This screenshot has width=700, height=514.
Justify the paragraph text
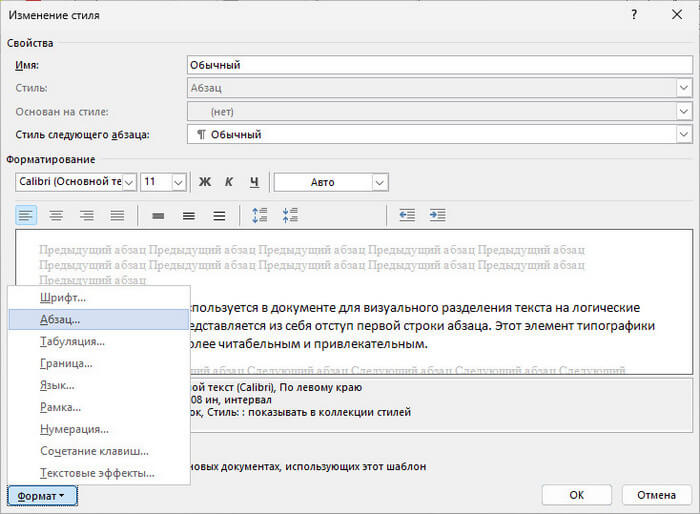coord(117,216)
